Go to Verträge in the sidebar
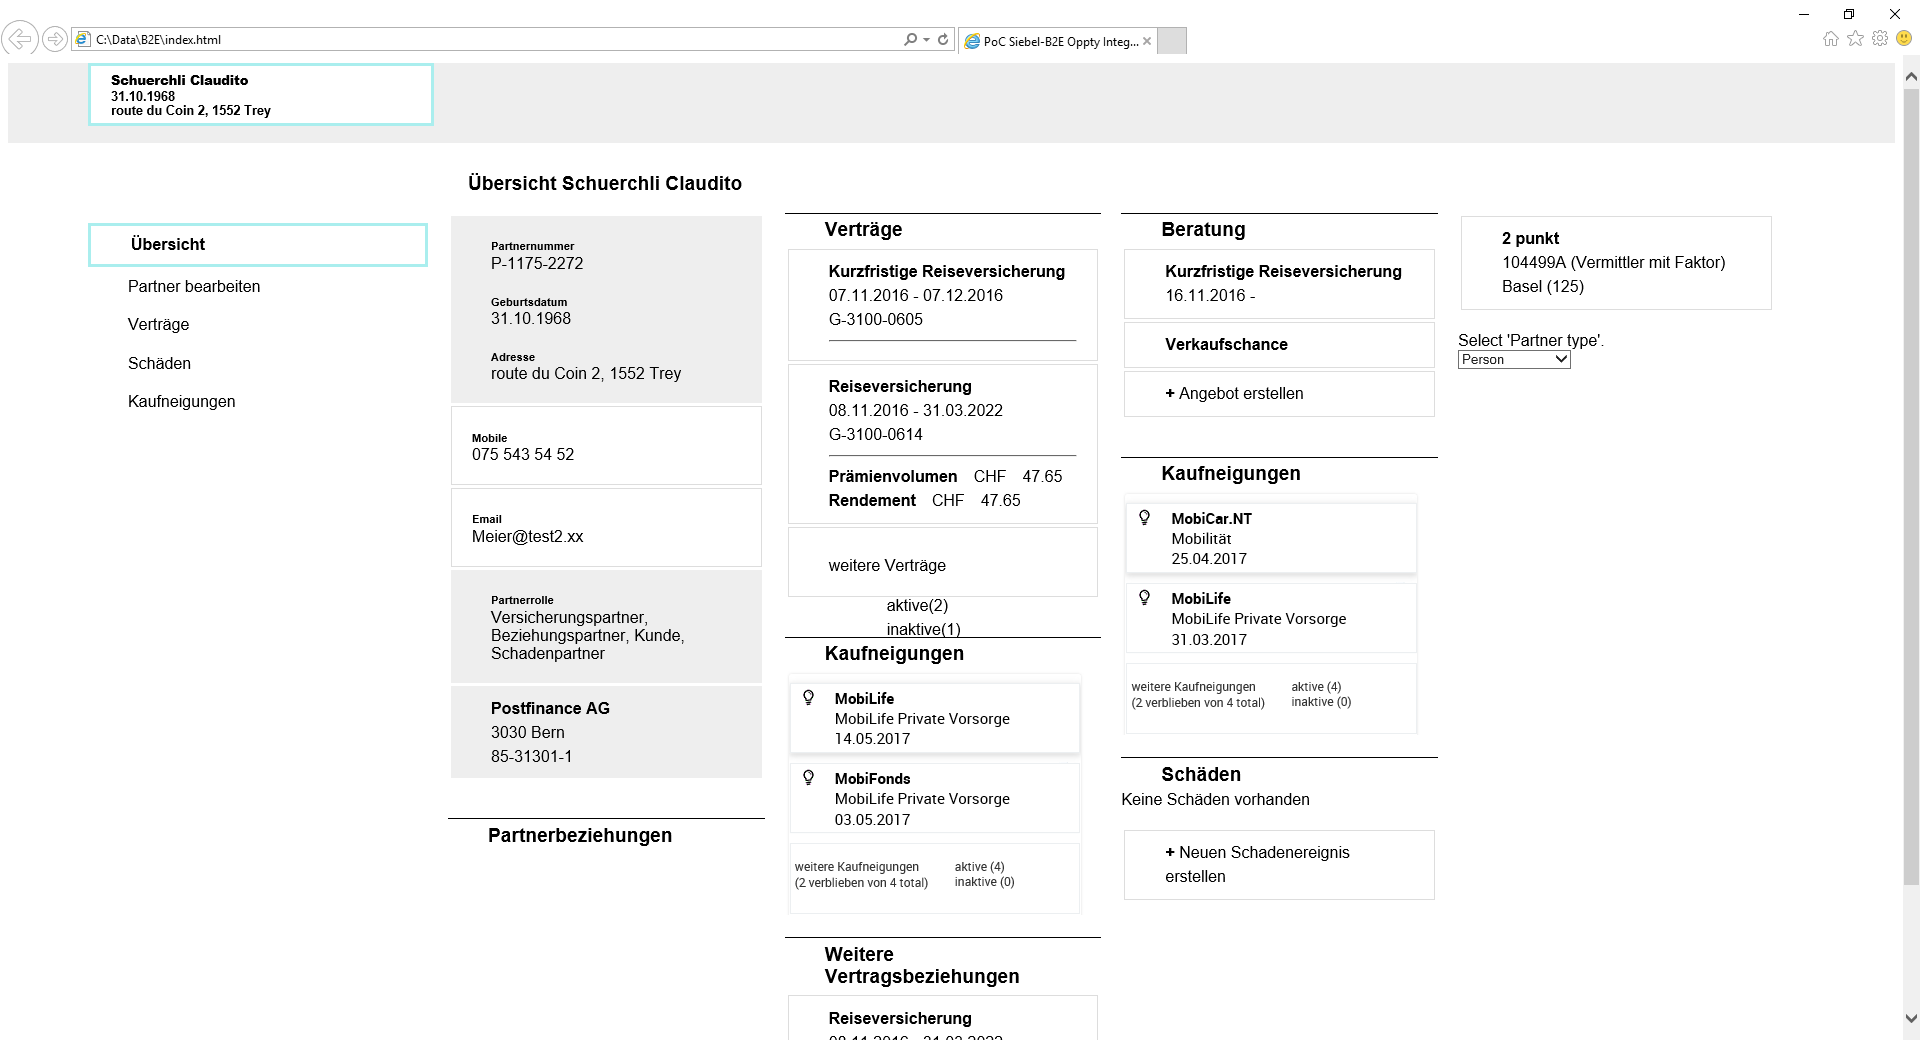Screen dimensions: 1920x1040 pyautogui.click(x=158, y=325)
